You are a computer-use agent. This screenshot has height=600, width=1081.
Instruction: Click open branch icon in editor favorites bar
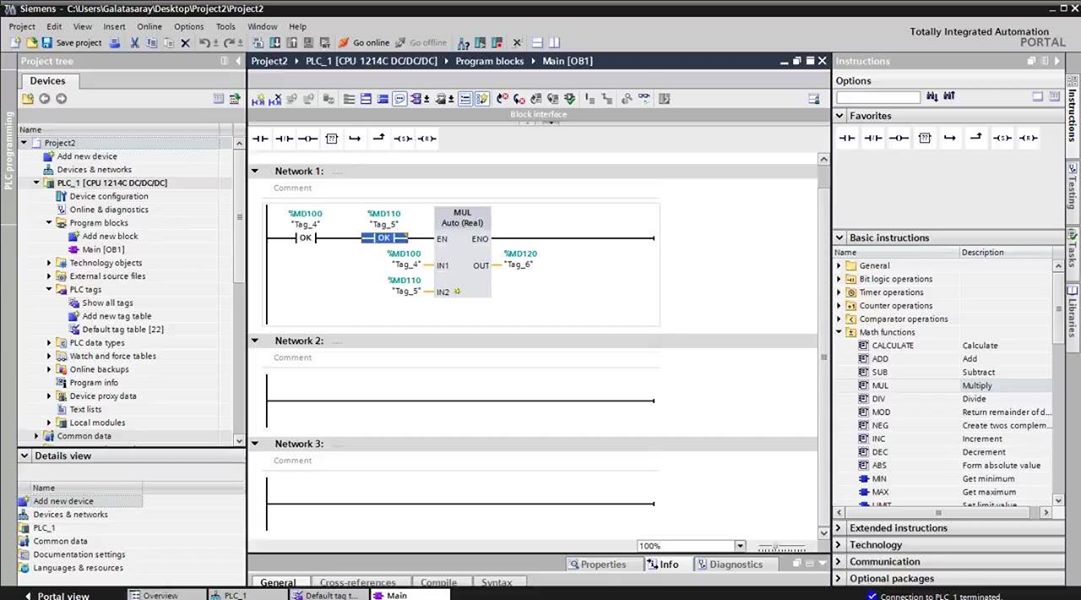pyautogui.click(x=355, y=139)
